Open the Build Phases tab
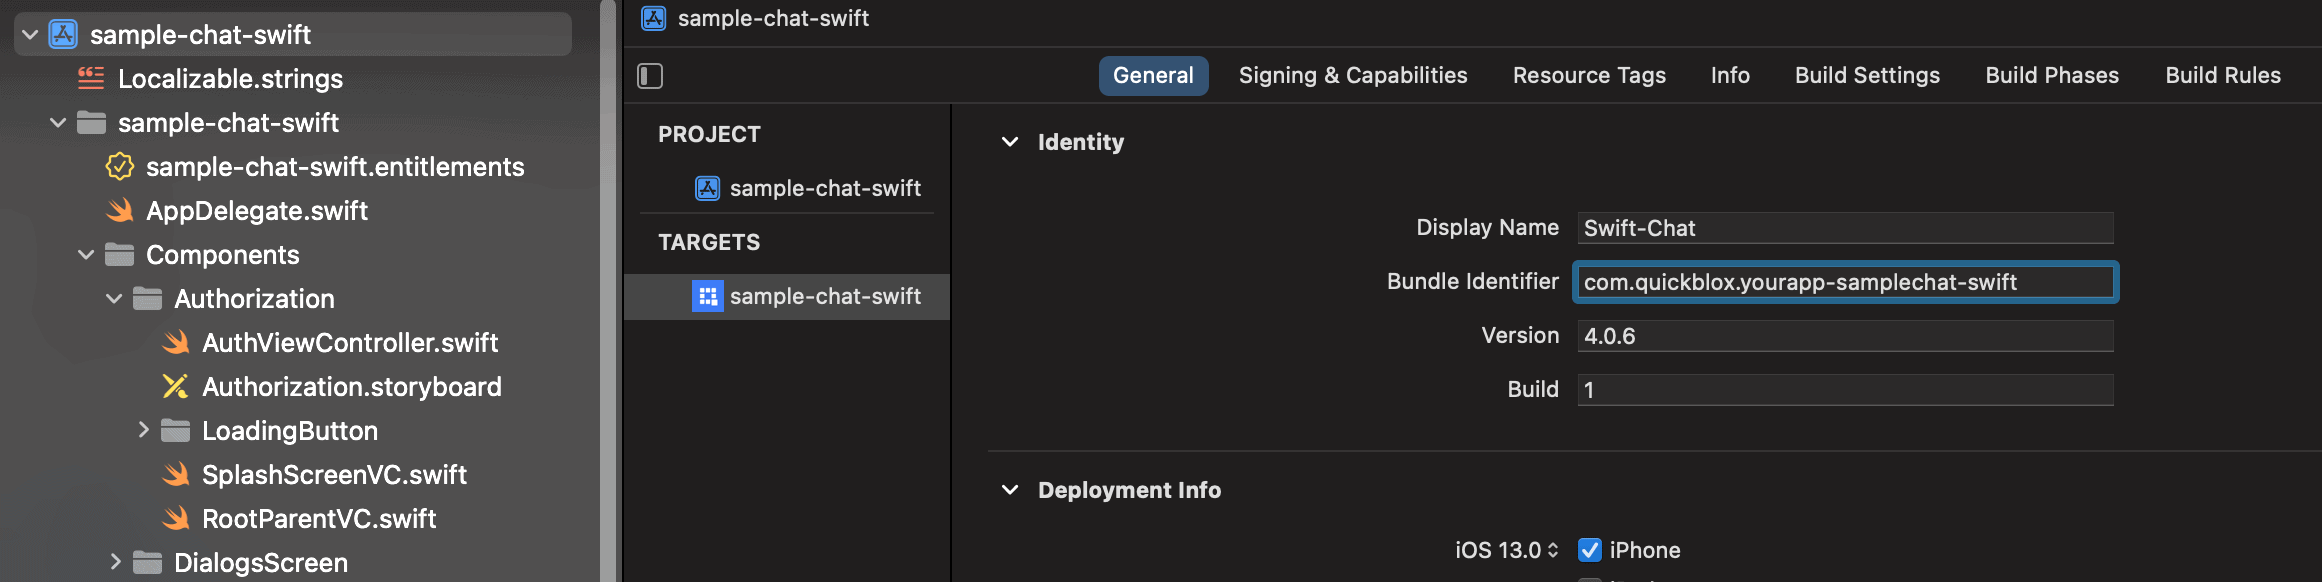Screen dimensions: 2322x582 [2052, 76]
